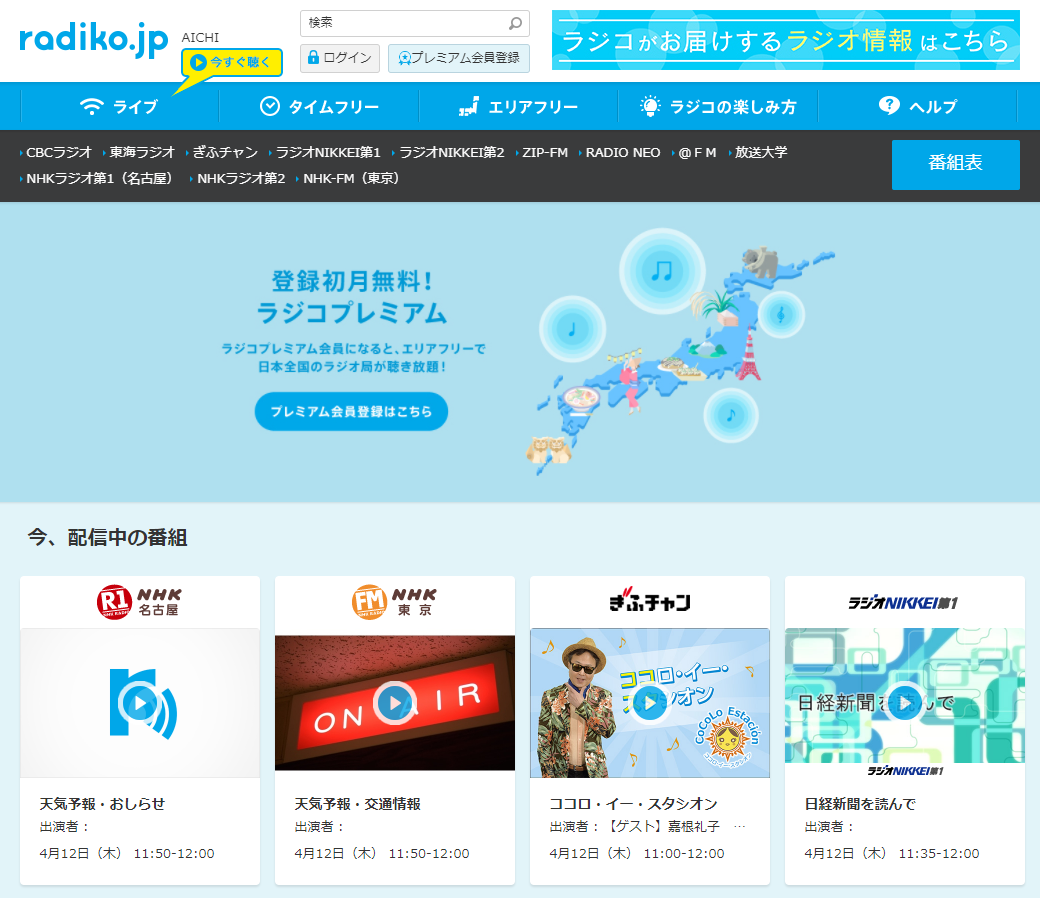Play the ココロ・イー・スタシオン program
The height and width of the screenshot is (898, 1040).
(649, 702)
